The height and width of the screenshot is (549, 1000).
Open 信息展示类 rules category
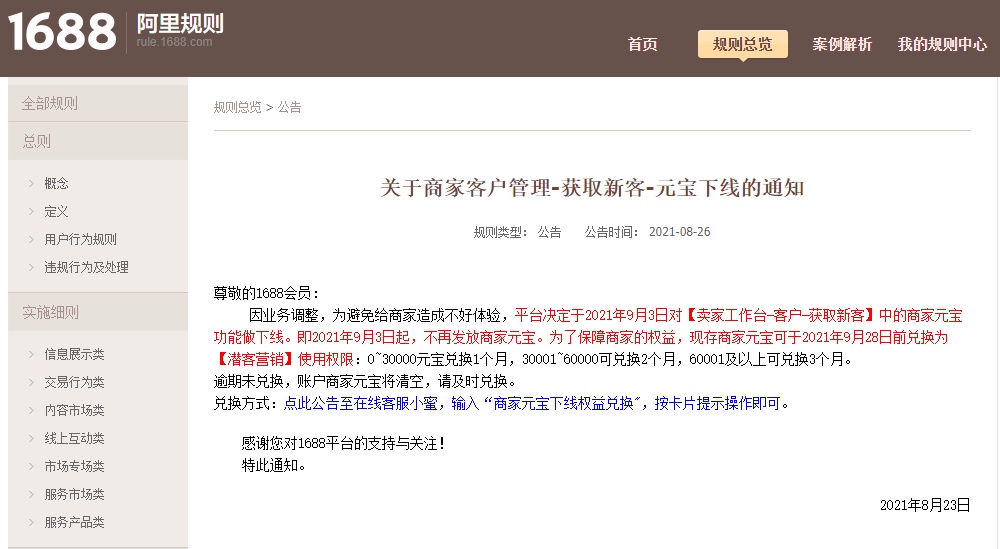74,354
